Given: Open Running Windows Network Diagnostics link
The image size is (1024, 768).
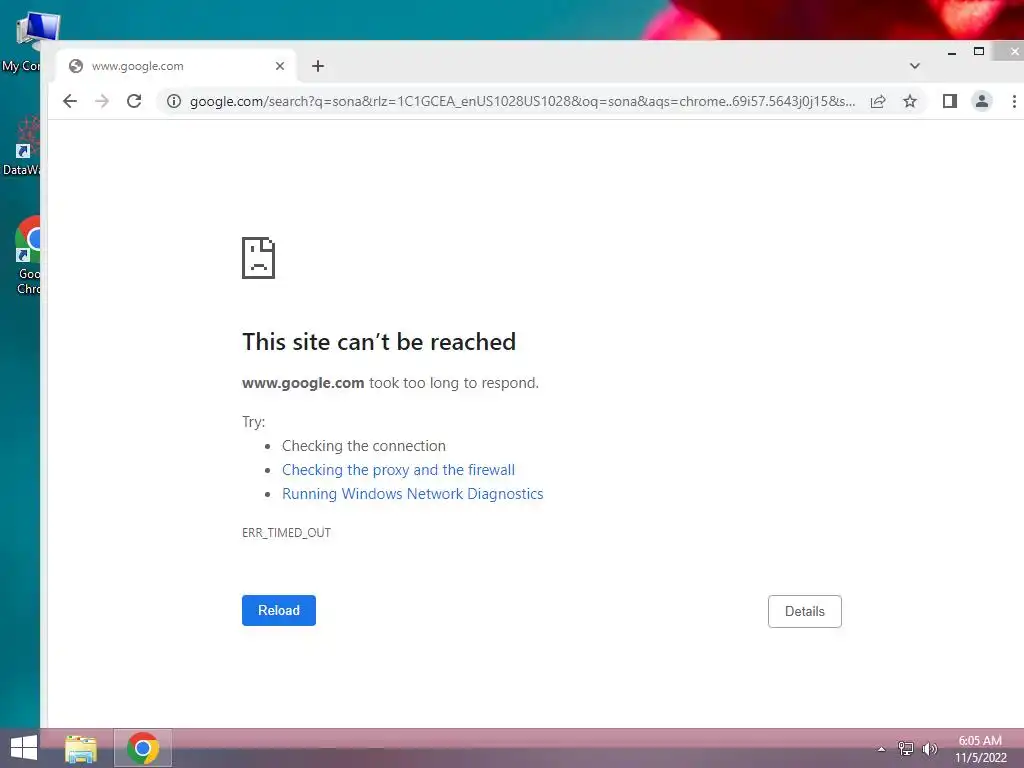Looking at the screenshot, I should [x=413, y=494].
